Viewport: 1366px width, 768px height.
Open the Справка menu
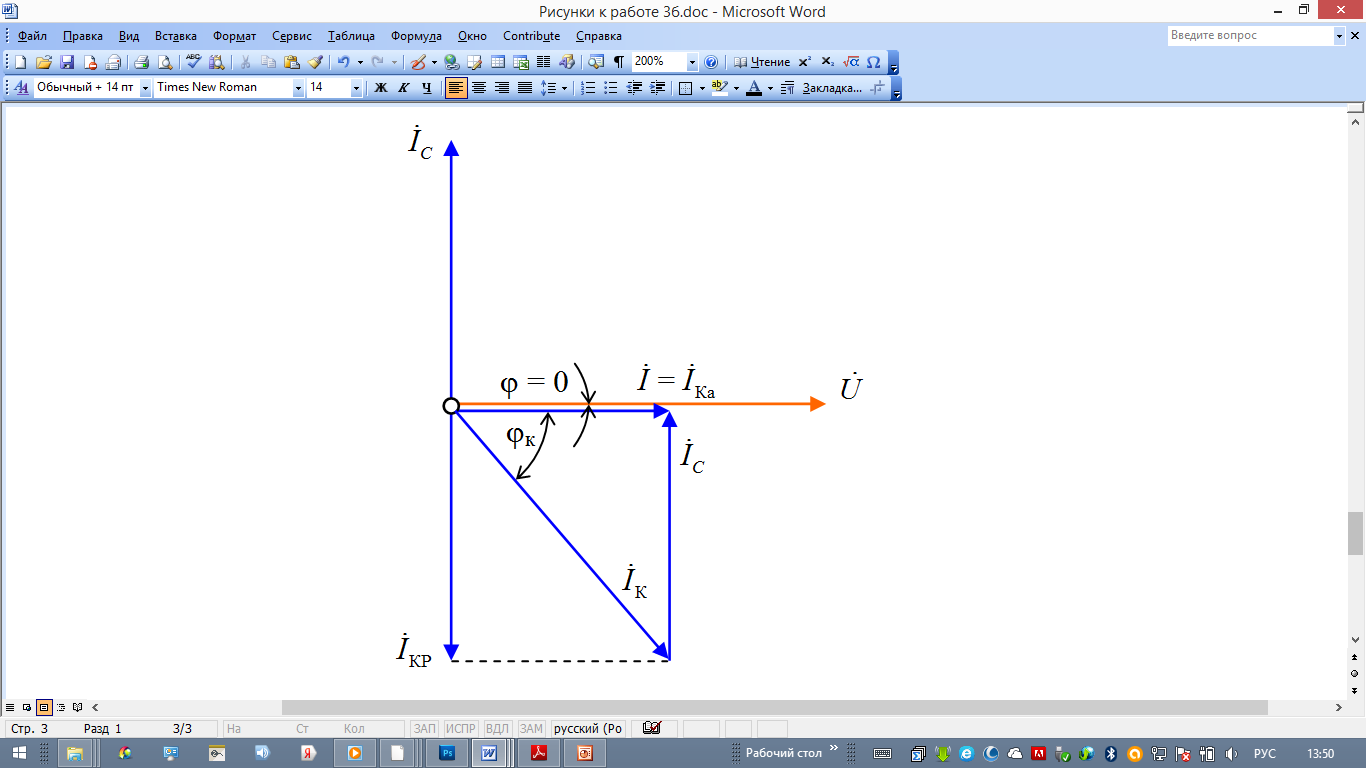click(599, 36)
